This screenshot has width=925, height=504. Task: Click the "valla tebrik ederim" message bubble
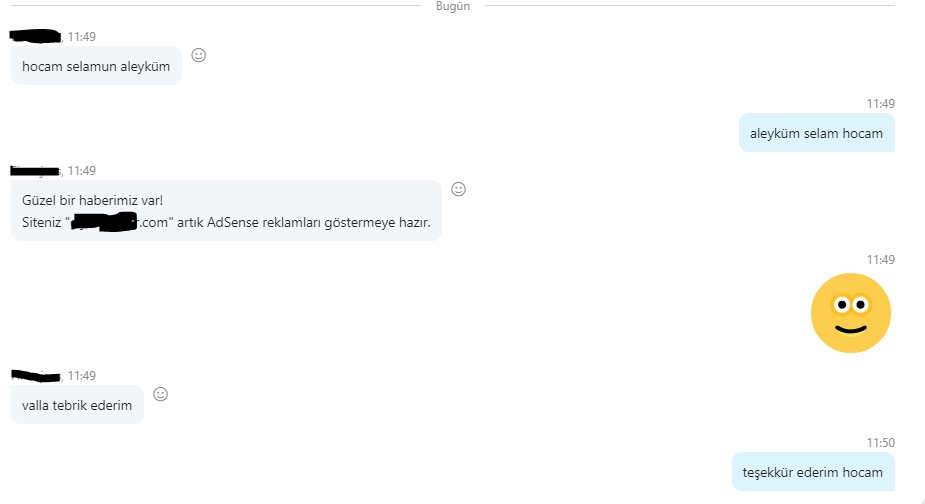tap(77, 405)
